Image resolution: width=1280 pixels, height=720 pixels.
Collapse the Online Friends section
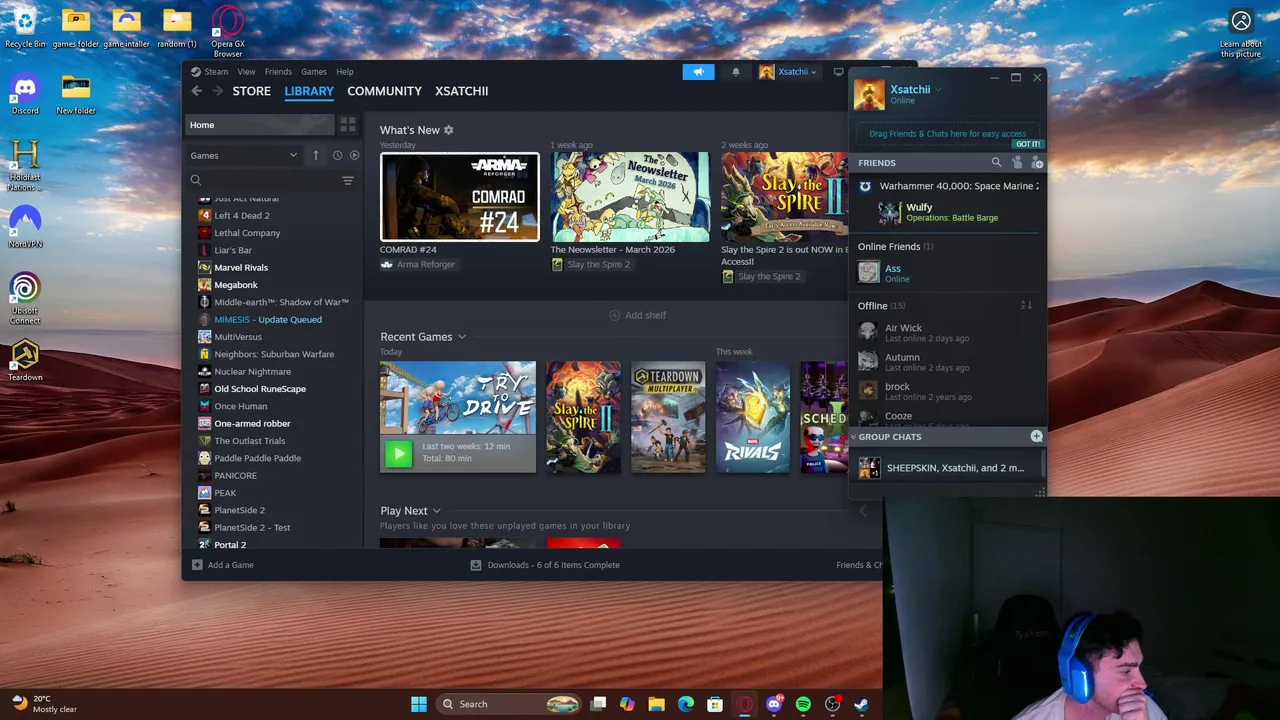tap(895, 246)
